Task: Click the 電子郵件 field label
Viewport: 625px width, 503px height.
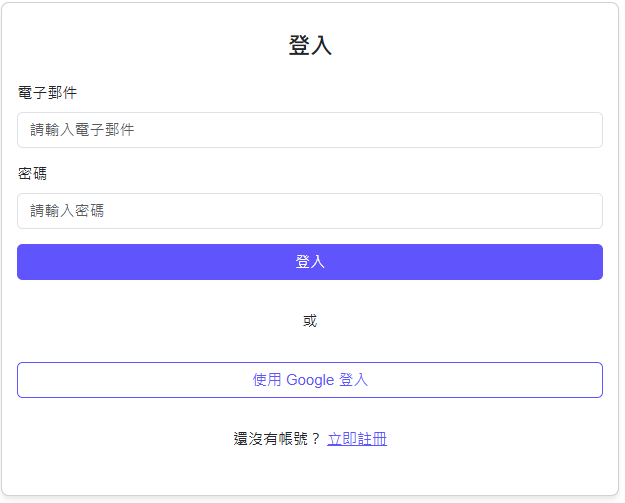Action: (47, 93)
